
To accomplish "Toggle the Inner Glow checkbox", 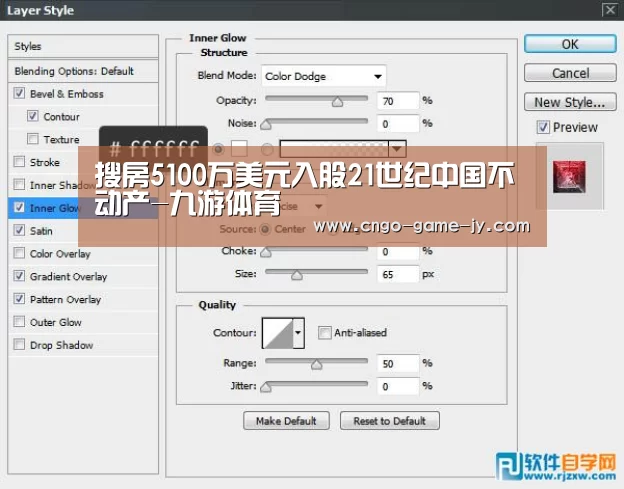I will [19, 207].
